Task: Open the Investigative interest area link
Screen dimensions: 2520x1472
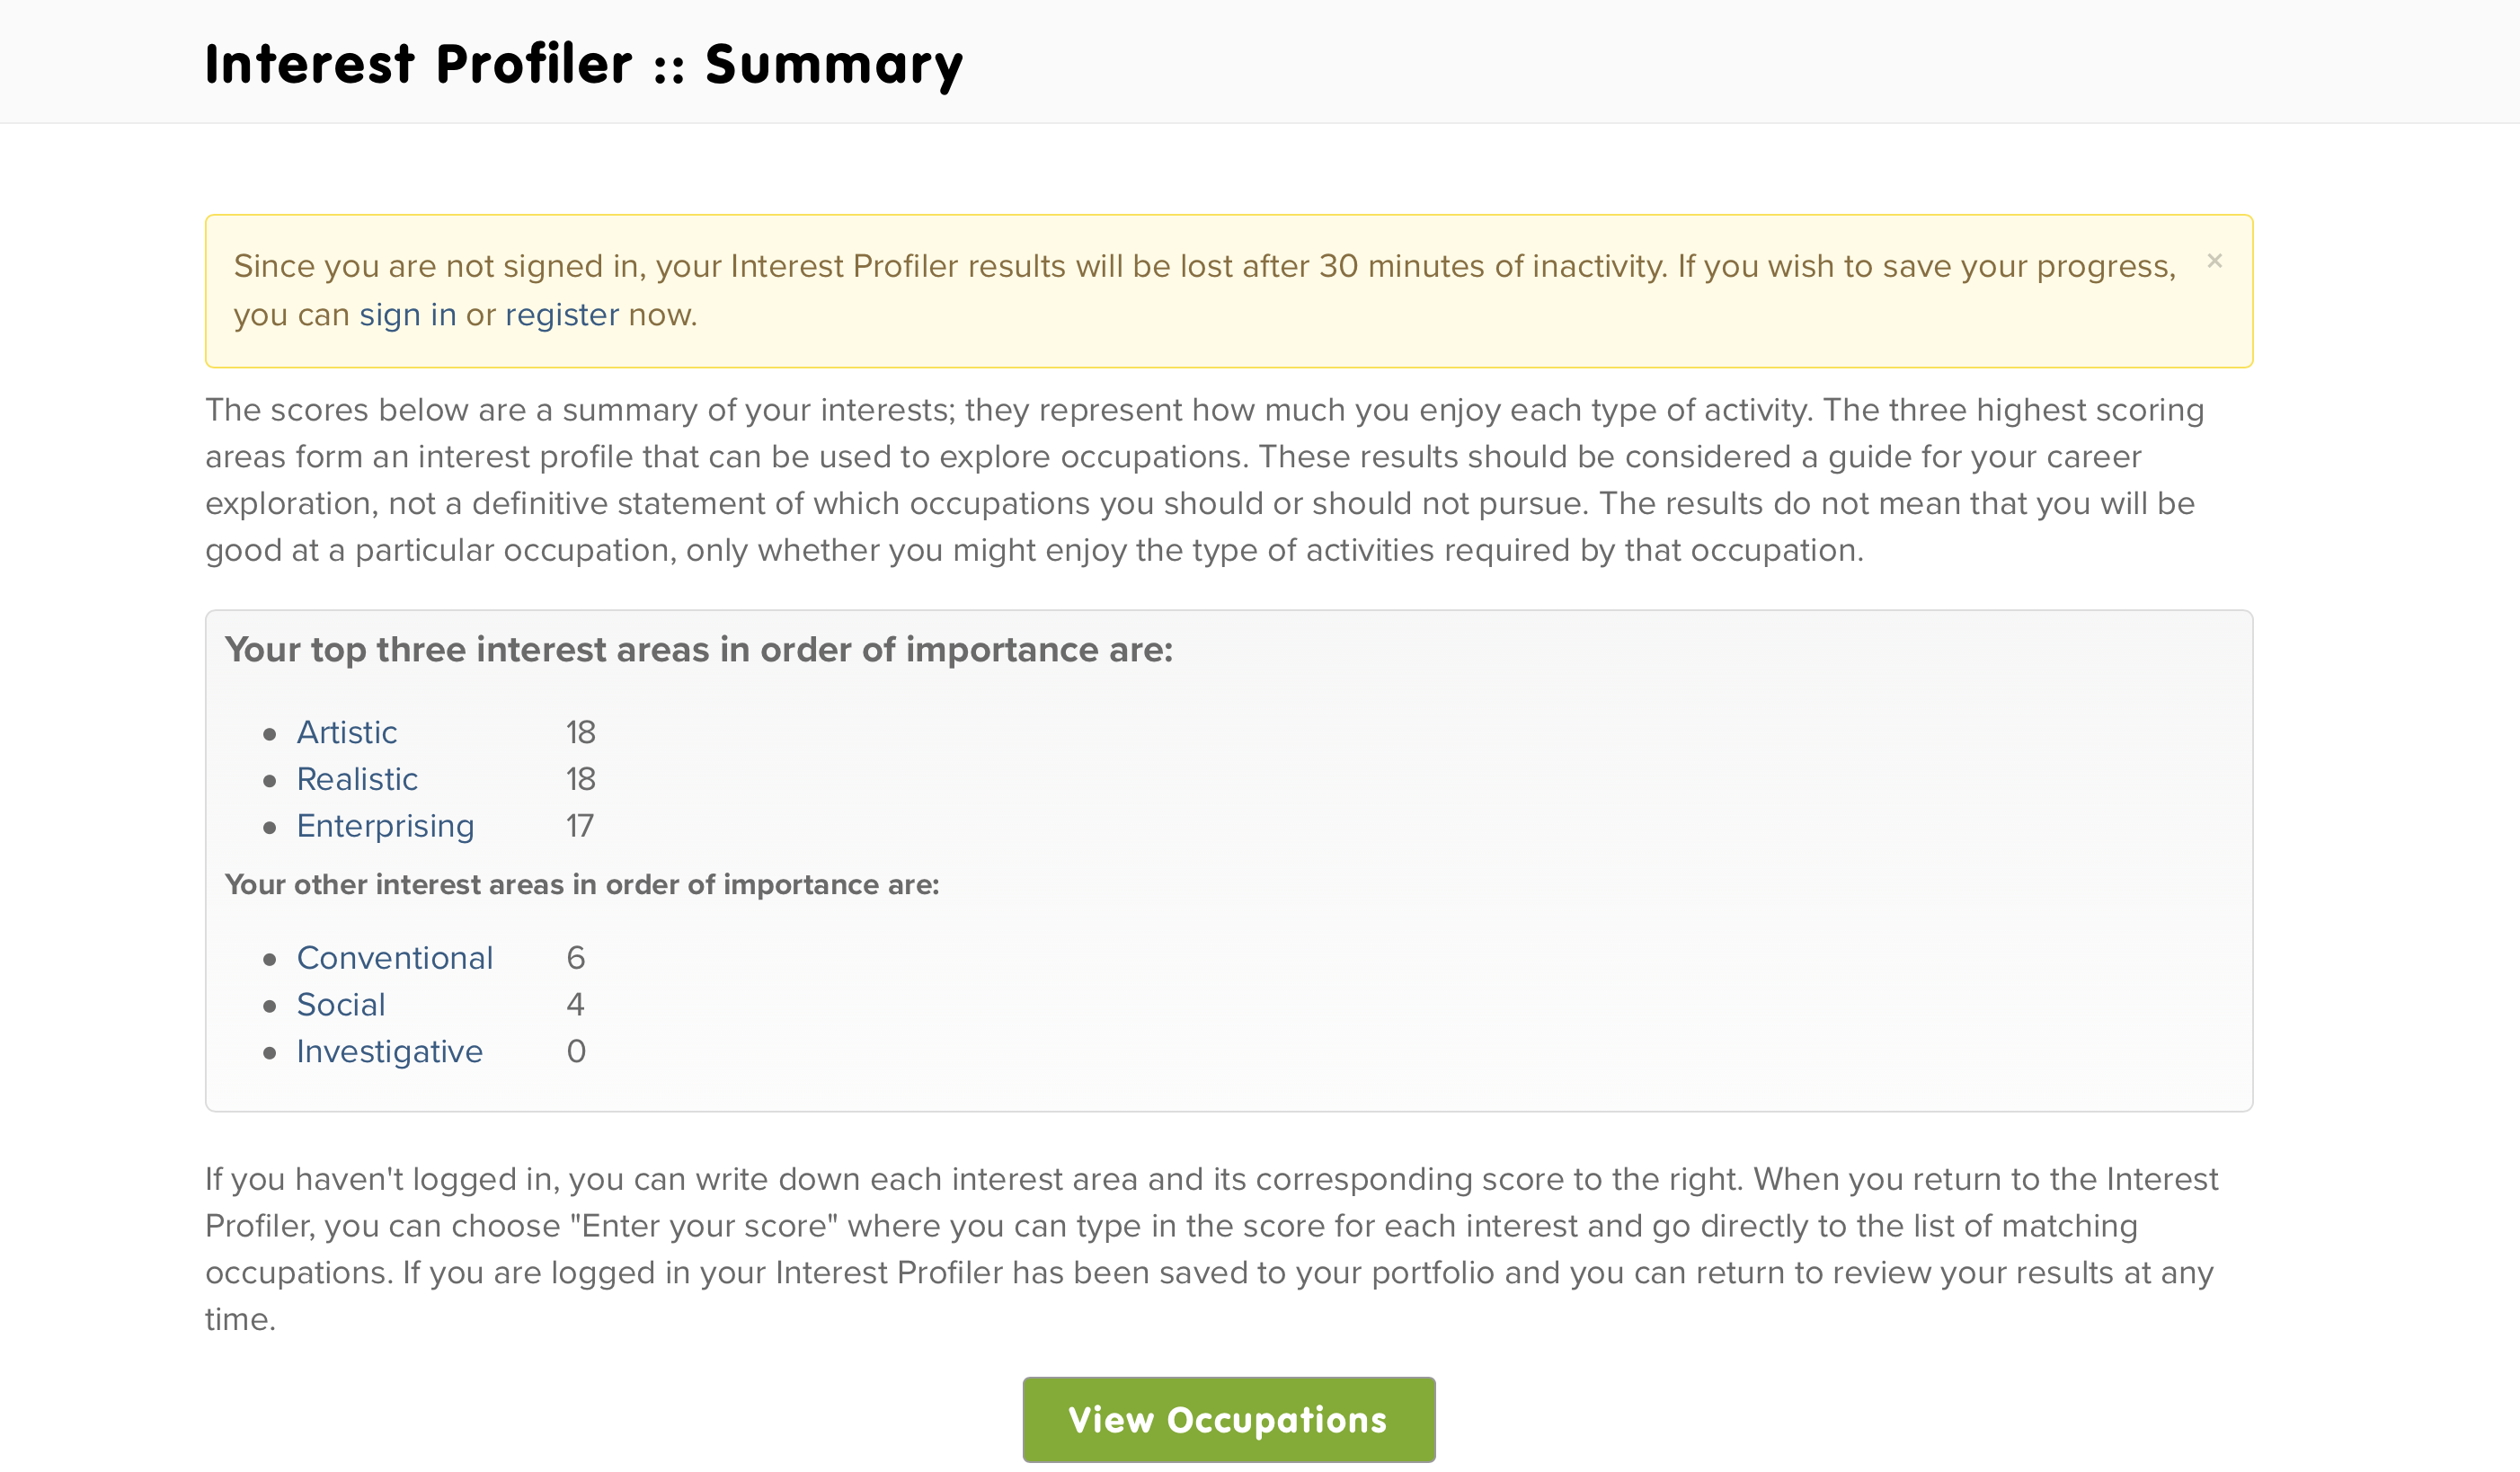Action: (389, 1052)
